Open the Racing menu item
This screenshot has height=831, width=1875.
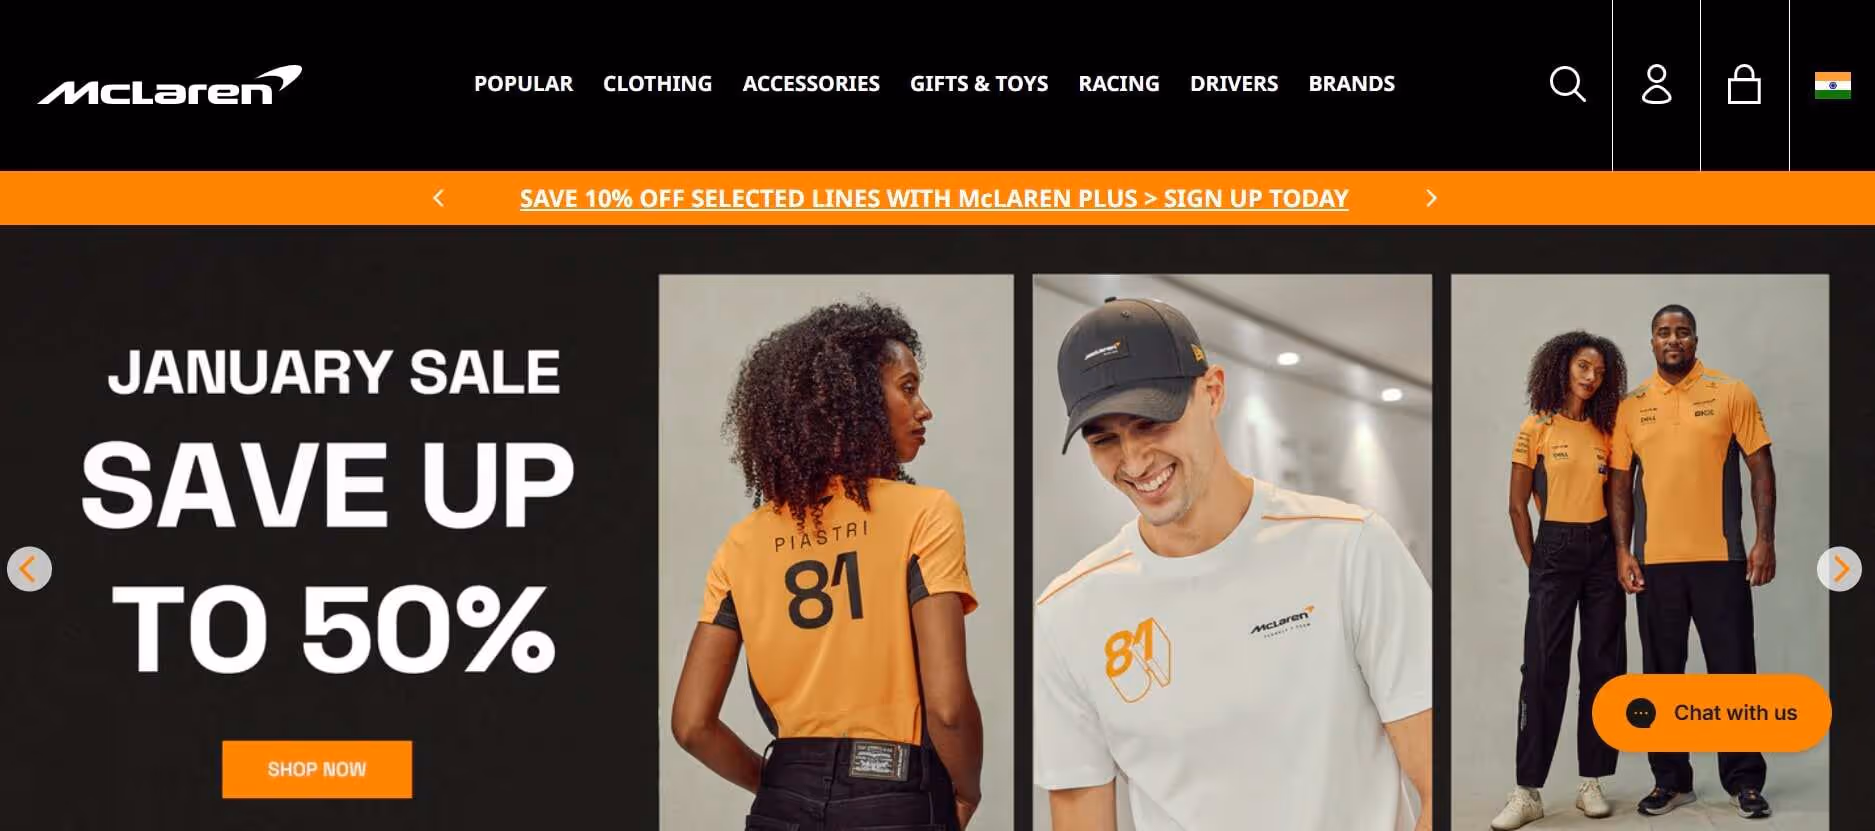1119,84
